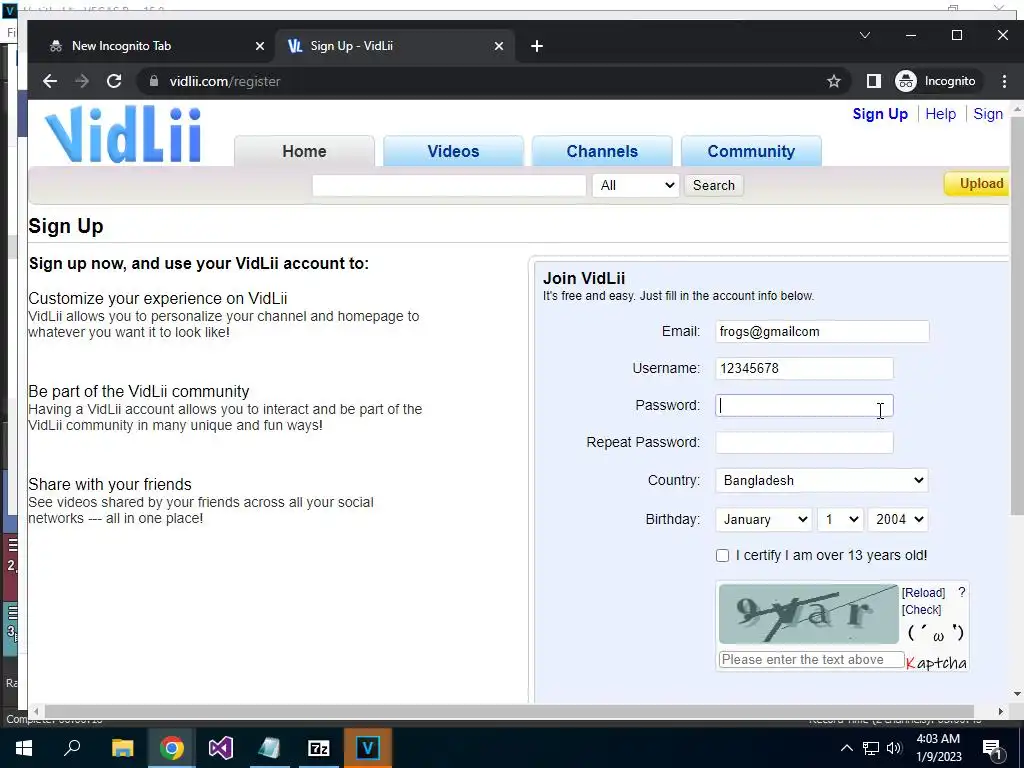Click the Search button
Viewport: 1024px width, 768px height.
click(714, 185)
